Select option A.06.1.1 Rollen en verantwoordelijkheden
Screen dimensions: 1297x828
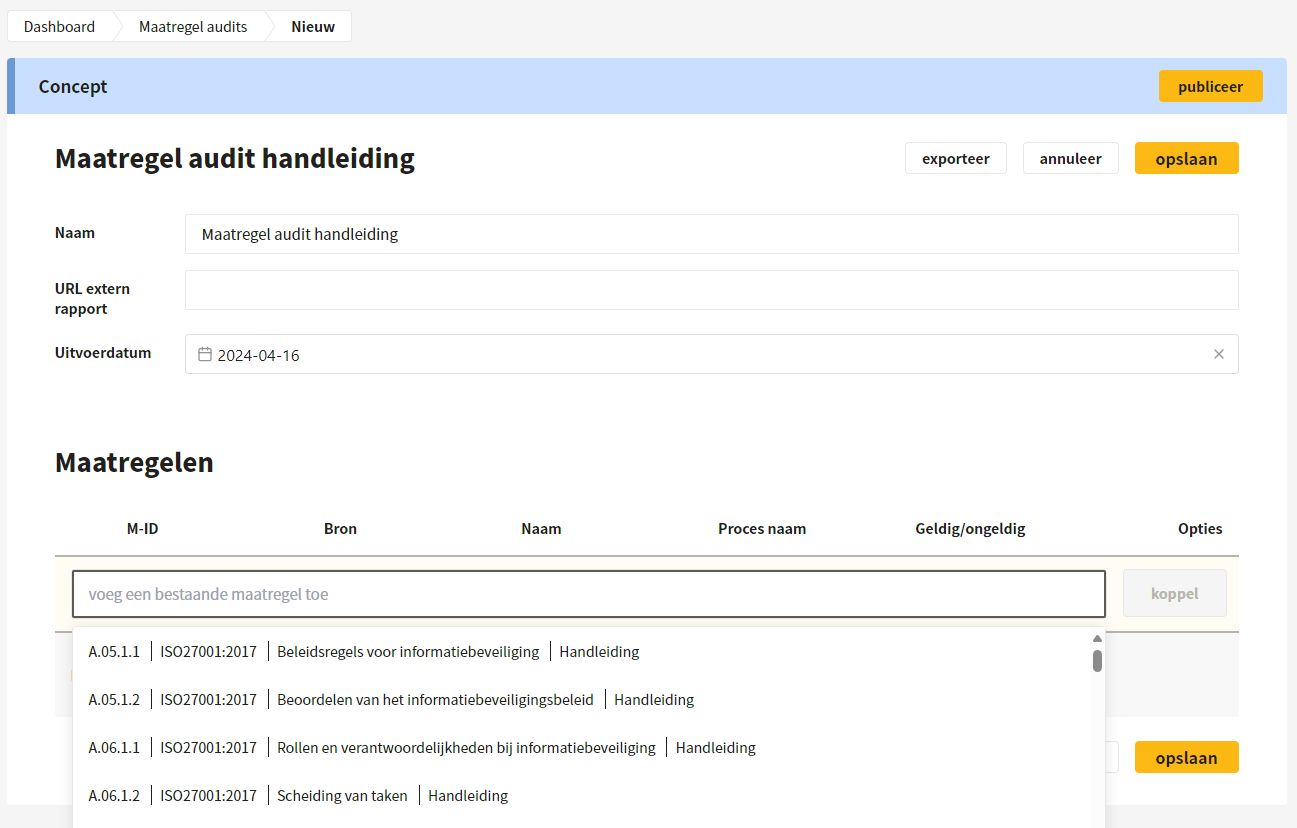(581, 748)
